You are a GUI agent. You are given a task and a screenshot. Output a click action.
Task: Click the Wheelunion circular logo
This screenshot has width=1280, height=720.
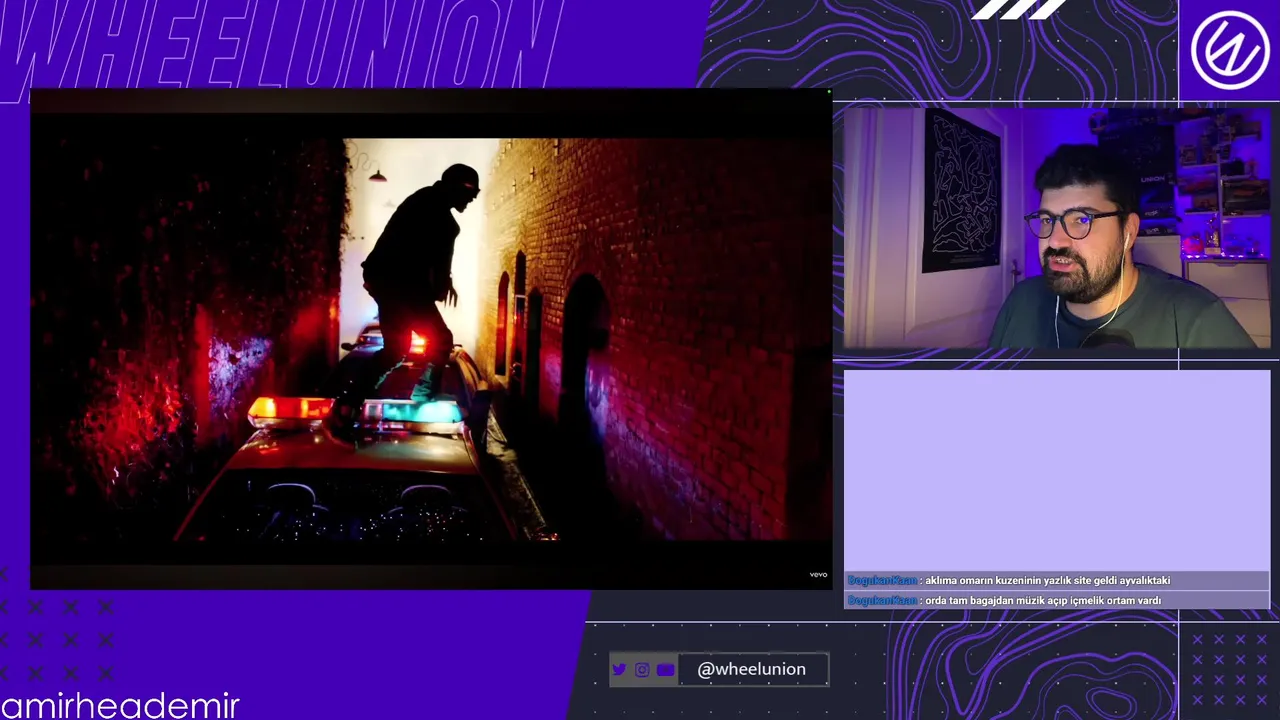[1230, 50]
